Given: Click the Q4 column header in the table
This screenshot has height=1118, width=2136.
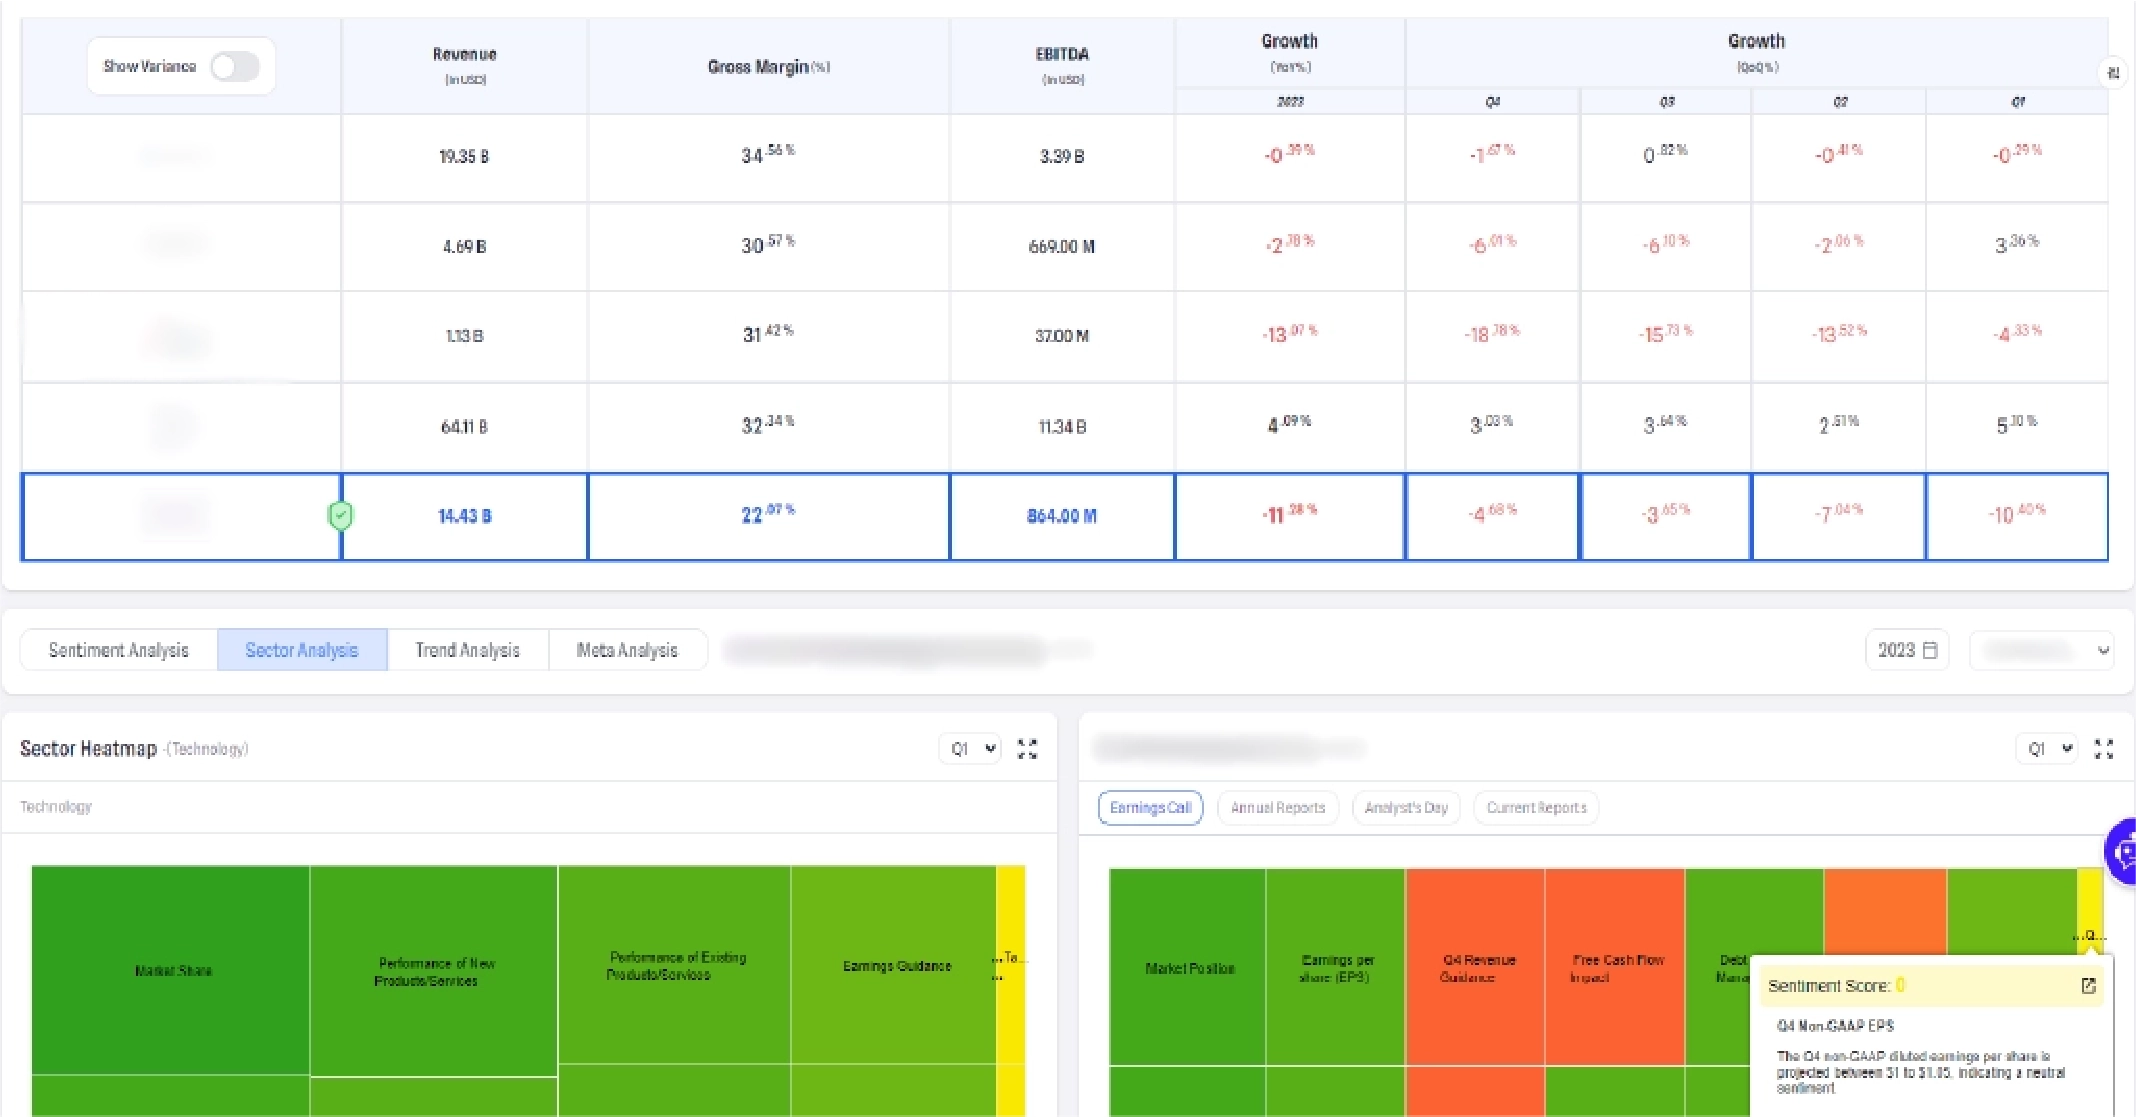Looking at the screenshot, I should pyautogui.click(x=1492, y=102).
